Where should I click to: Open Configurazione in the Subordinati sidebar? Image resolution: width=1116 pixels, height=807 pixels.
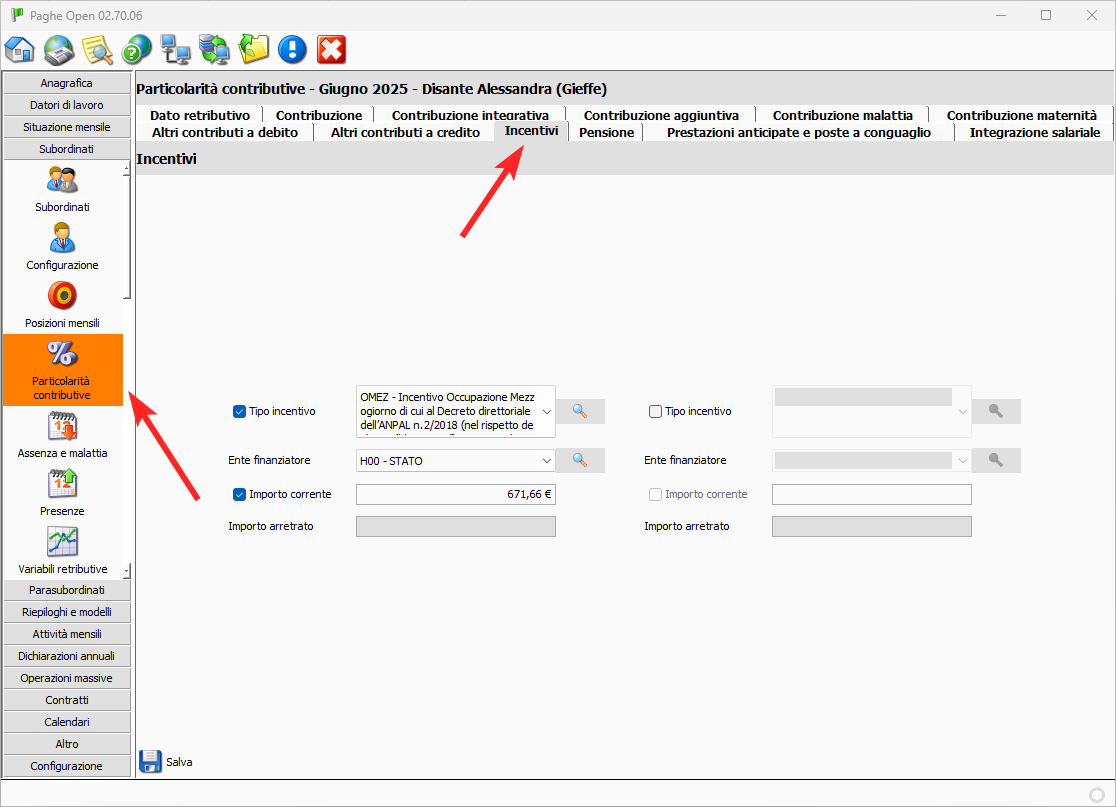pyautogui.click(x=62, y=246)
